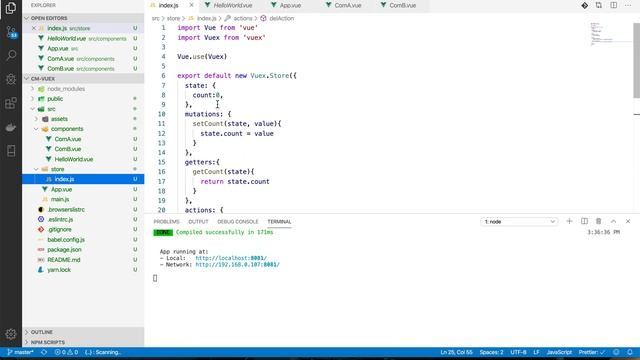Expand the Outline section
The image size is (640, 360).
pyautogui.click(x=83, y=332)
